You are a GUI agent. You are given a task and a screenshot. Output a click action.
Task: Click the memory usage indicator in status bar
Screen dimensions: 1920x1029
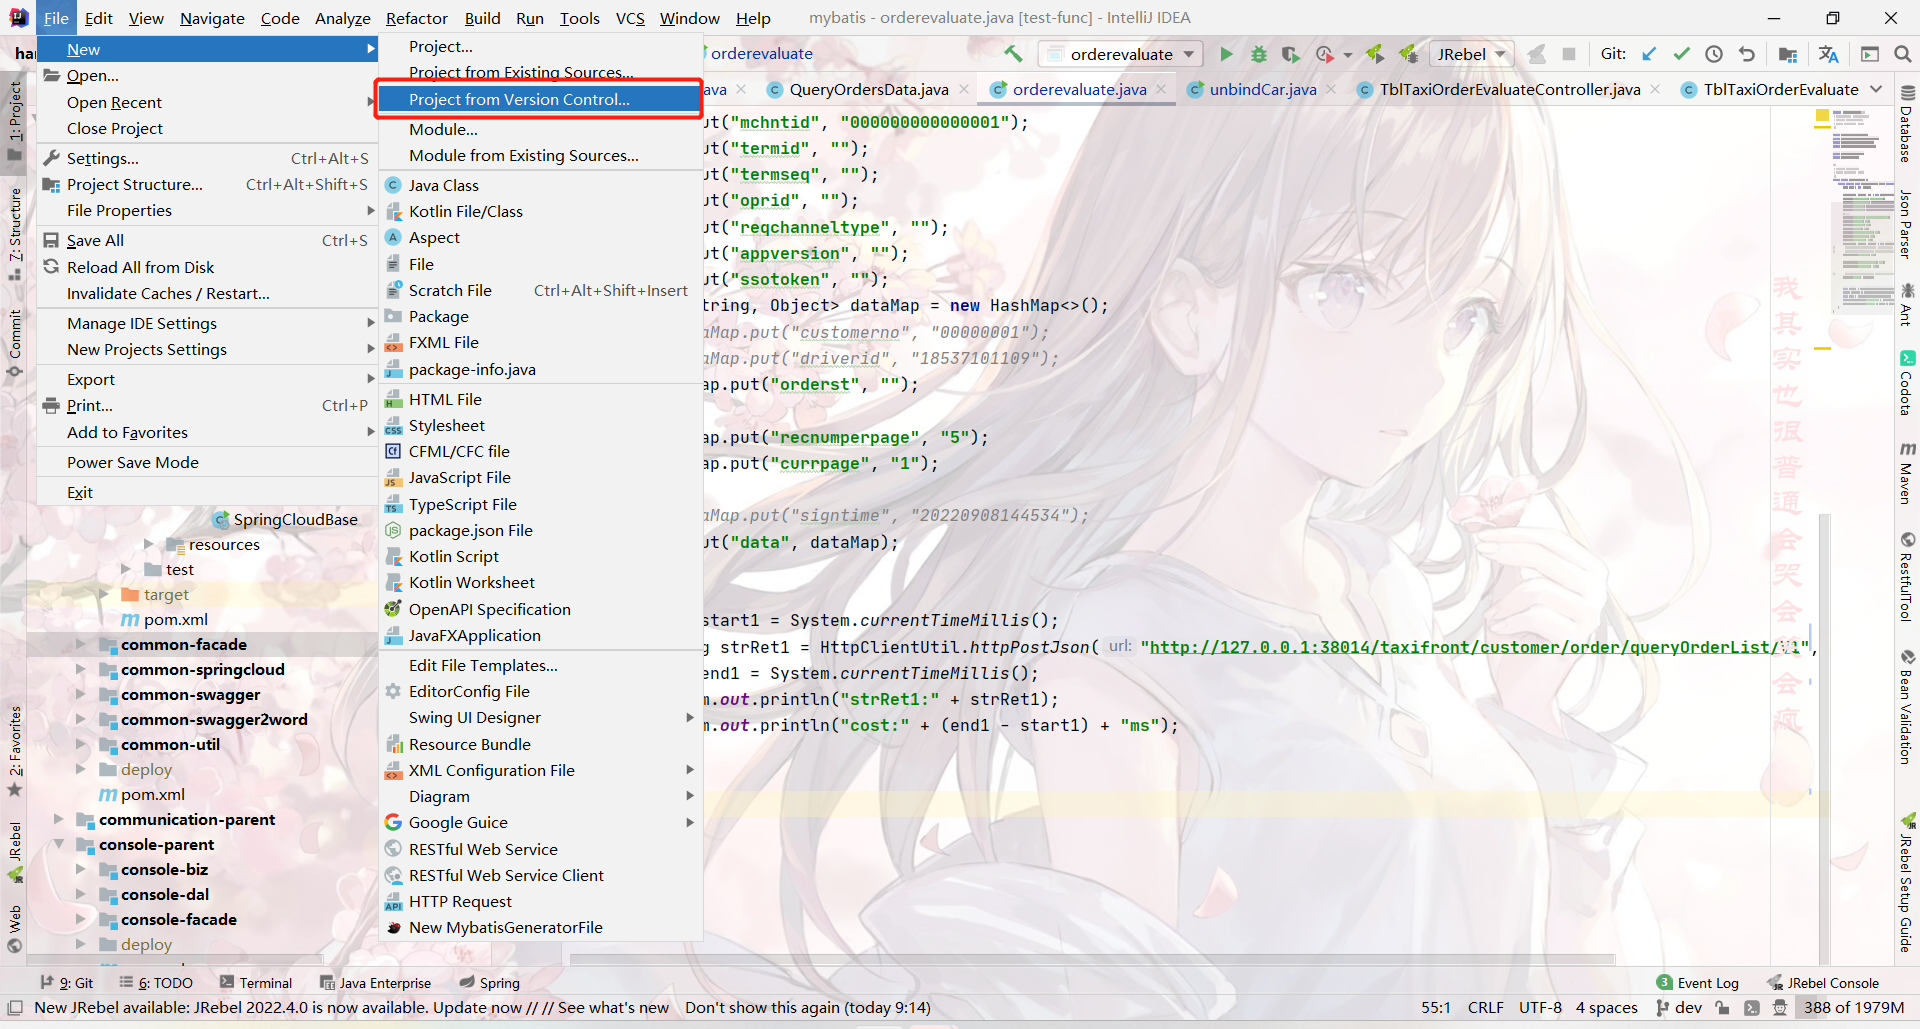pyautogui.click(x=1853, y=1007)
